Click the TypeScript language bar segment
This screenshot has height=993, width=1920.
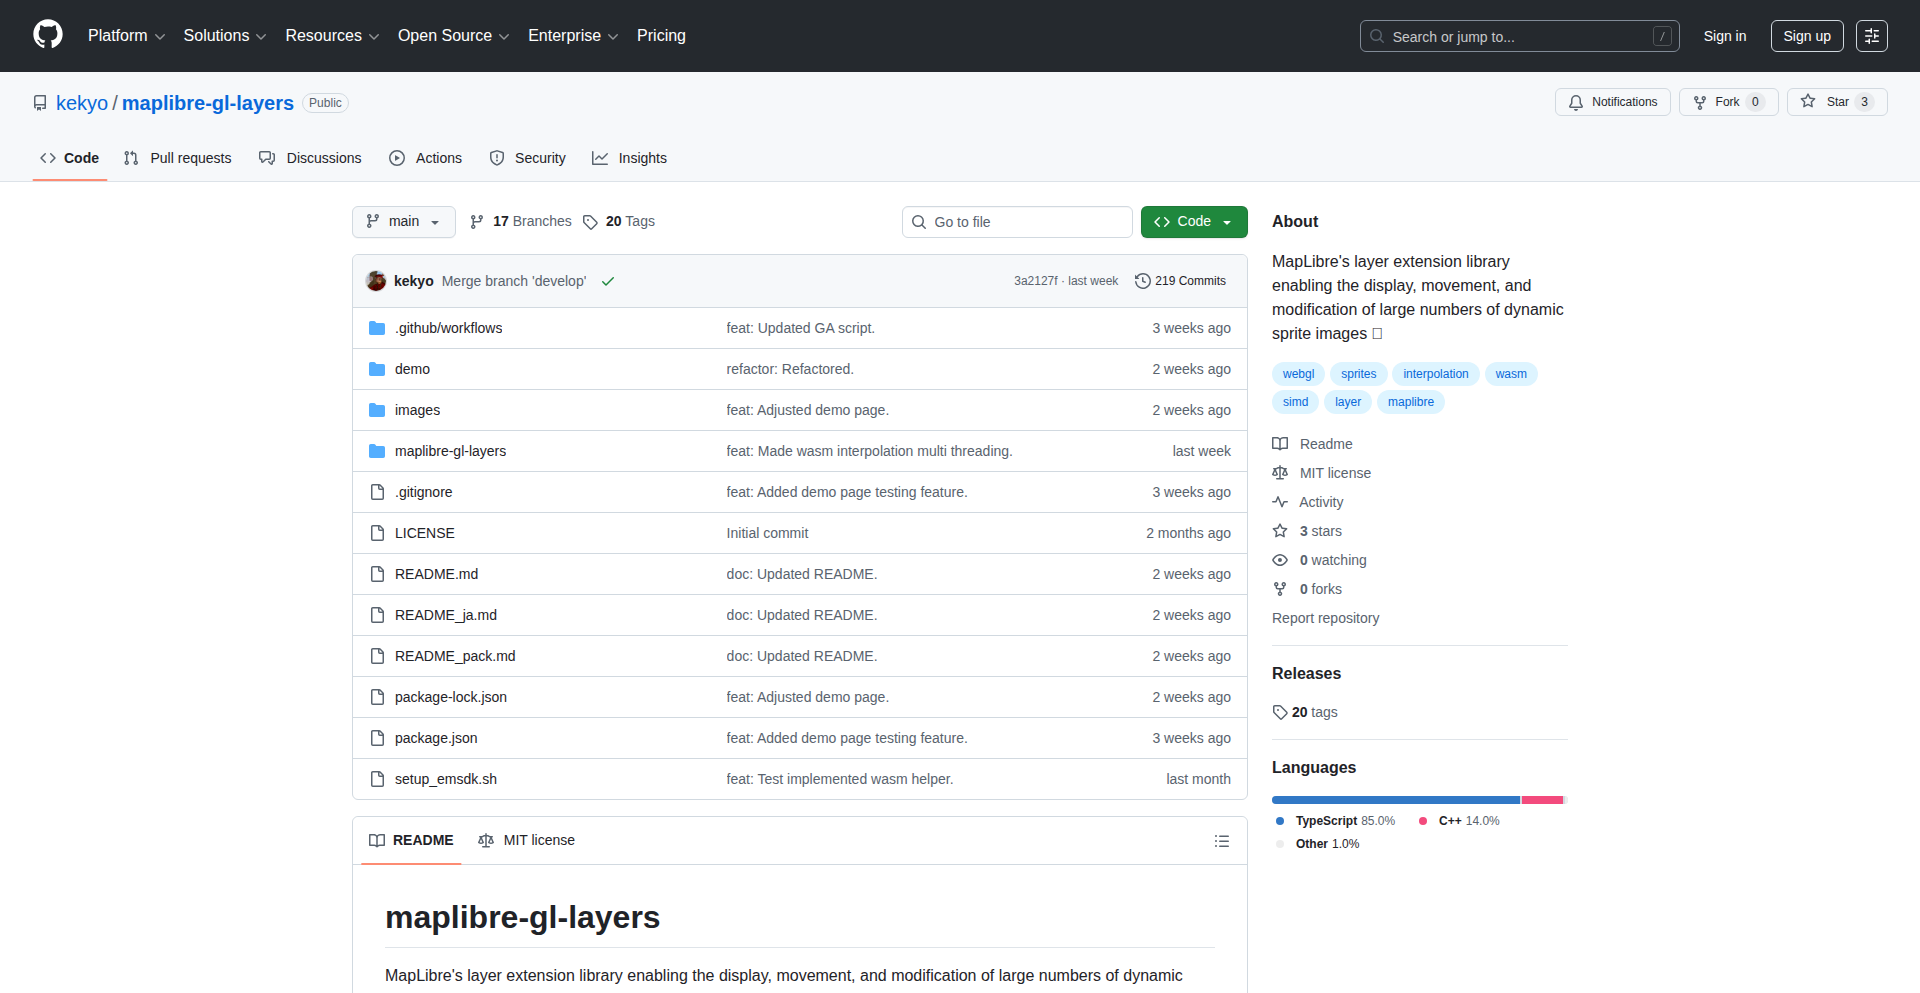click(x=1395, y=800)
